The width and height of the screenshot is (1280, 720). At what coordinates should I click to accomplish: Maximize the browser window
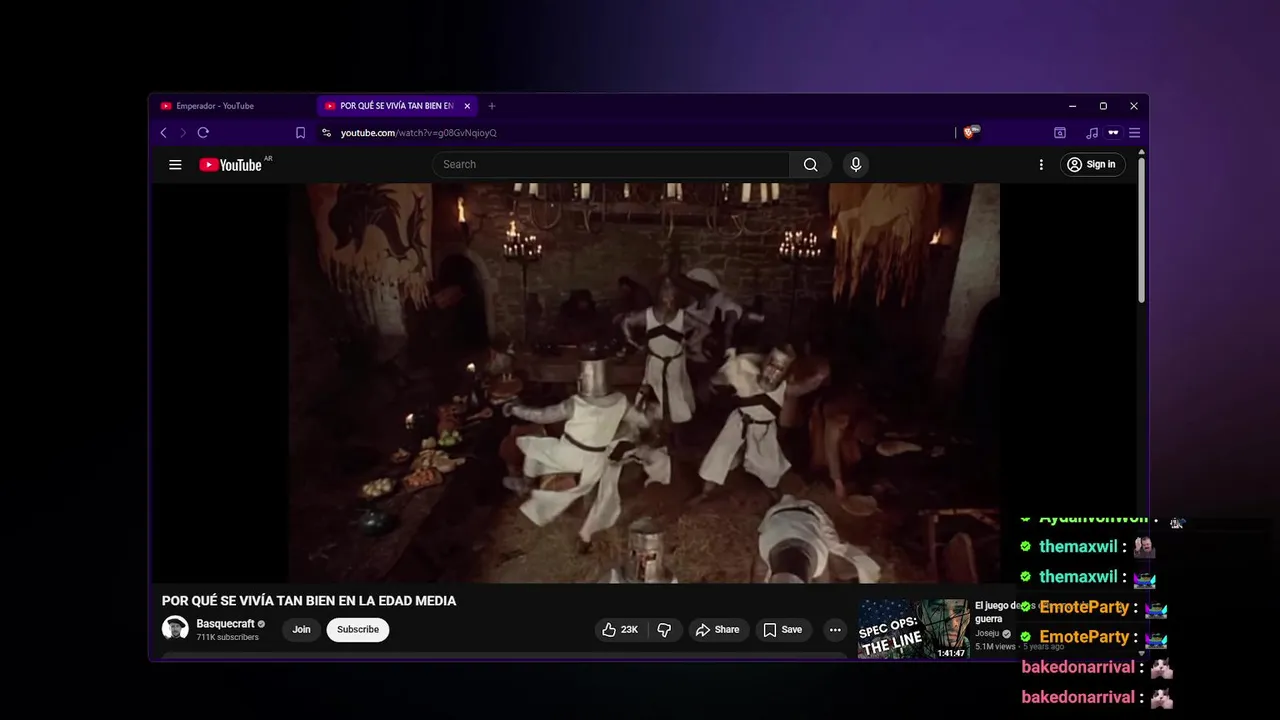click(x=1103, y=106)
